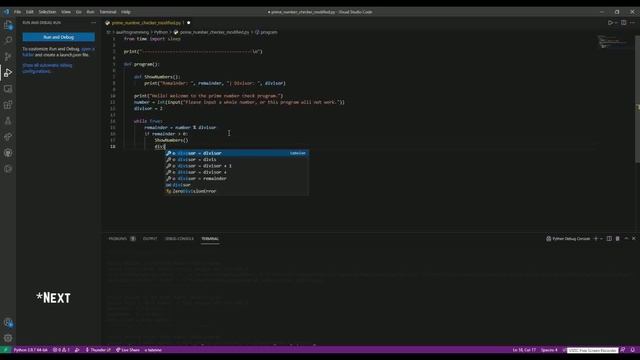Image resolution: width=640 pixels, height=360 pixels.
Task: Select the 'divisor = divisor + 1' suggestion
Action: pos(237,166)
